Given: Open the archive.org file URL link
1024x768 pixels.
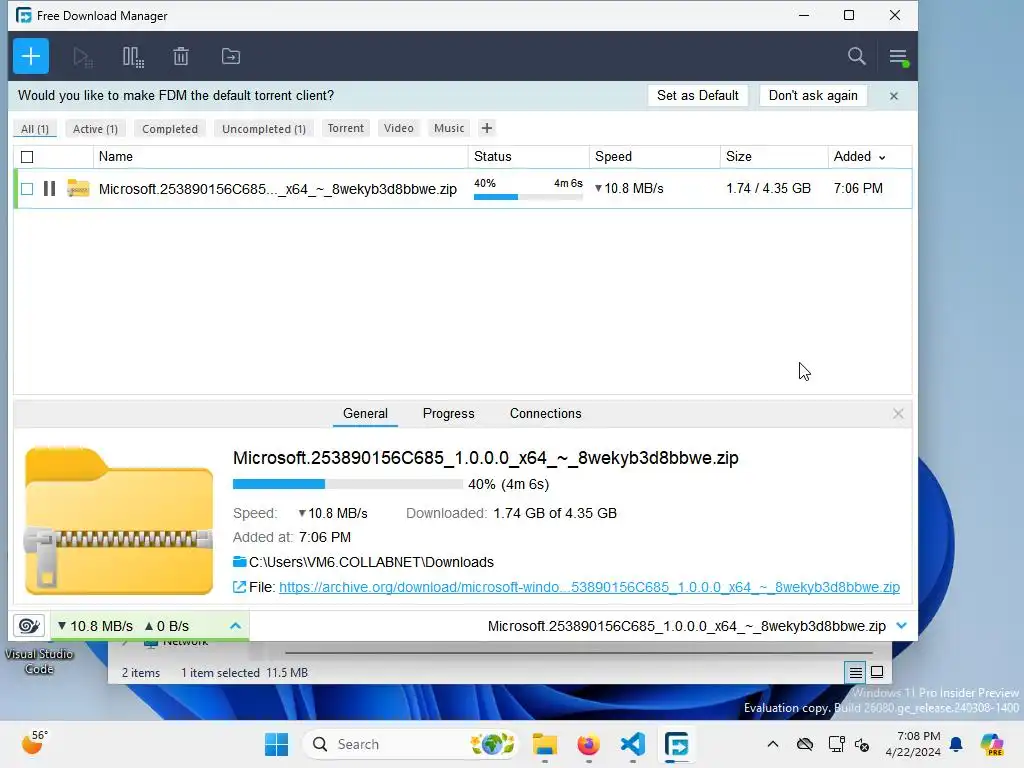Looking at the screenshot, I should click(589, 587).
